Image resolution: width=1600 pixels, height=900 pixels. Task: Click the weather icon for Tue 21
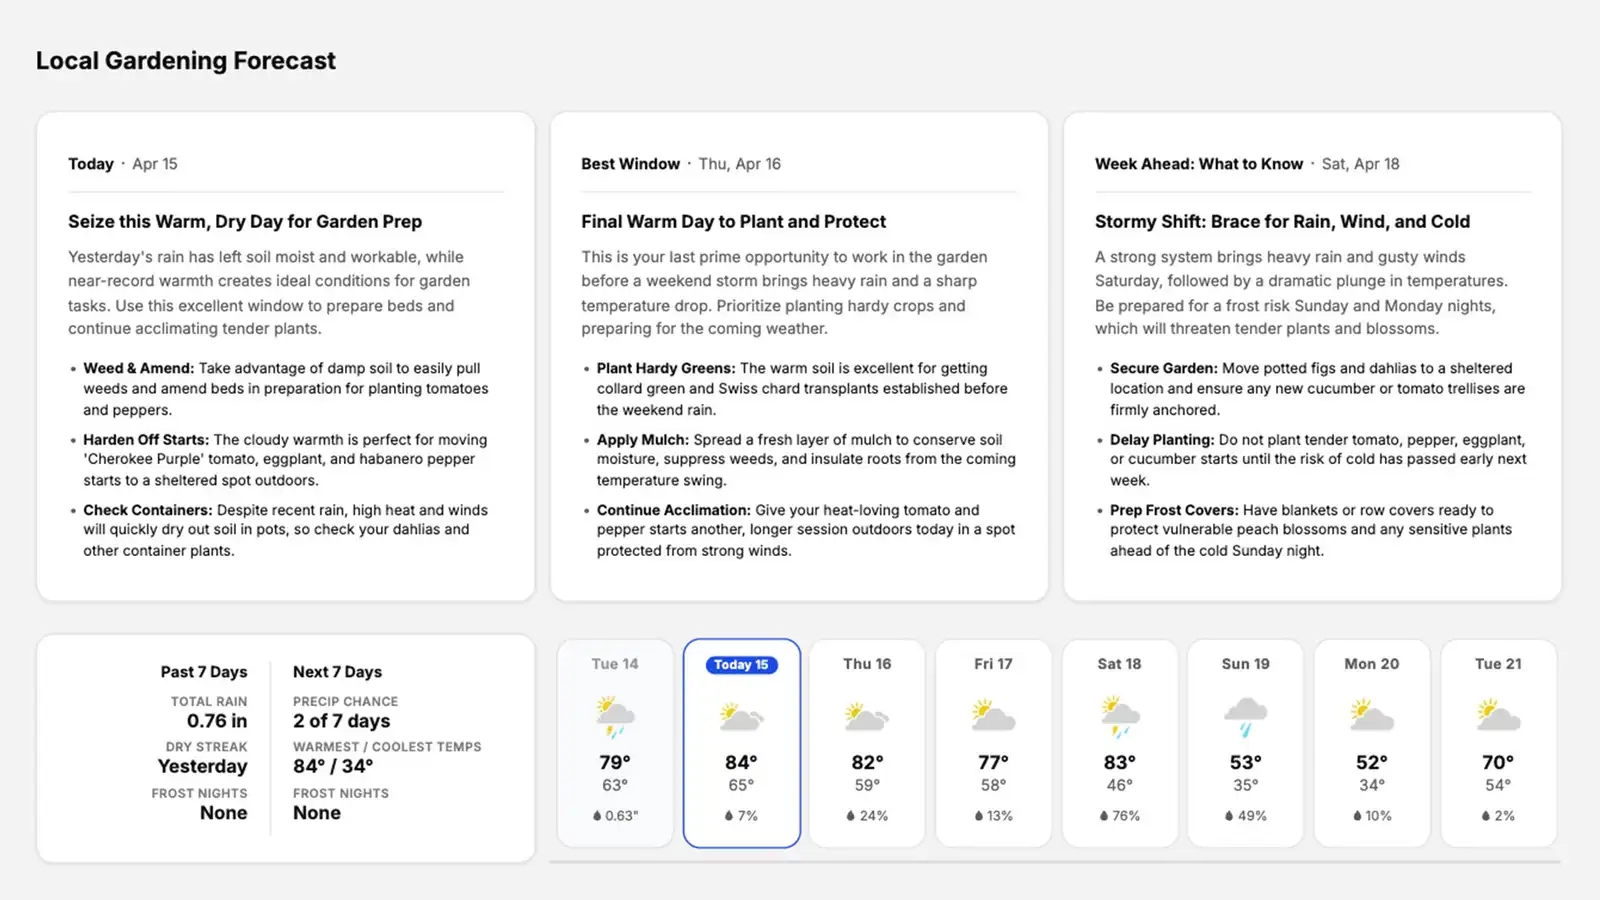click(1497, 714)
